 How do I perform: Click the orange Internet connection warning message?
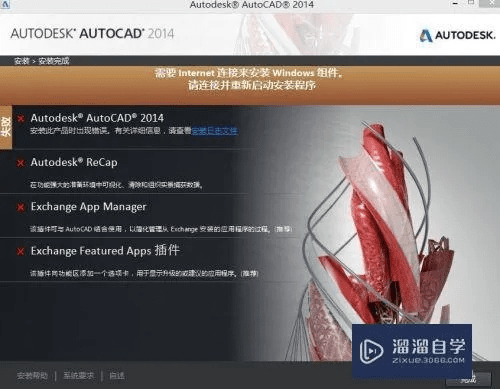click(250, 79)
